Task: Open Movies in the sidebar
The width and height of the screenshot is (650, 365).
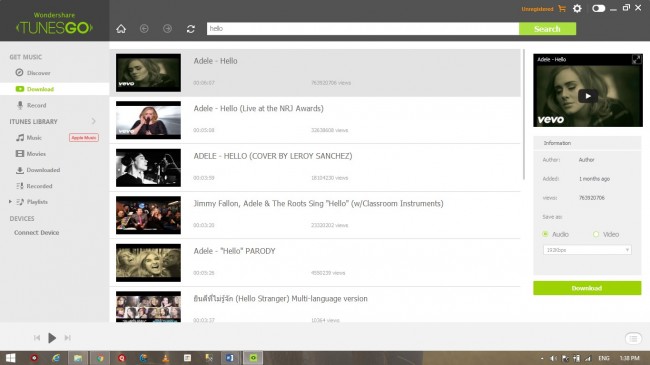Action: [x=36, y=153]
